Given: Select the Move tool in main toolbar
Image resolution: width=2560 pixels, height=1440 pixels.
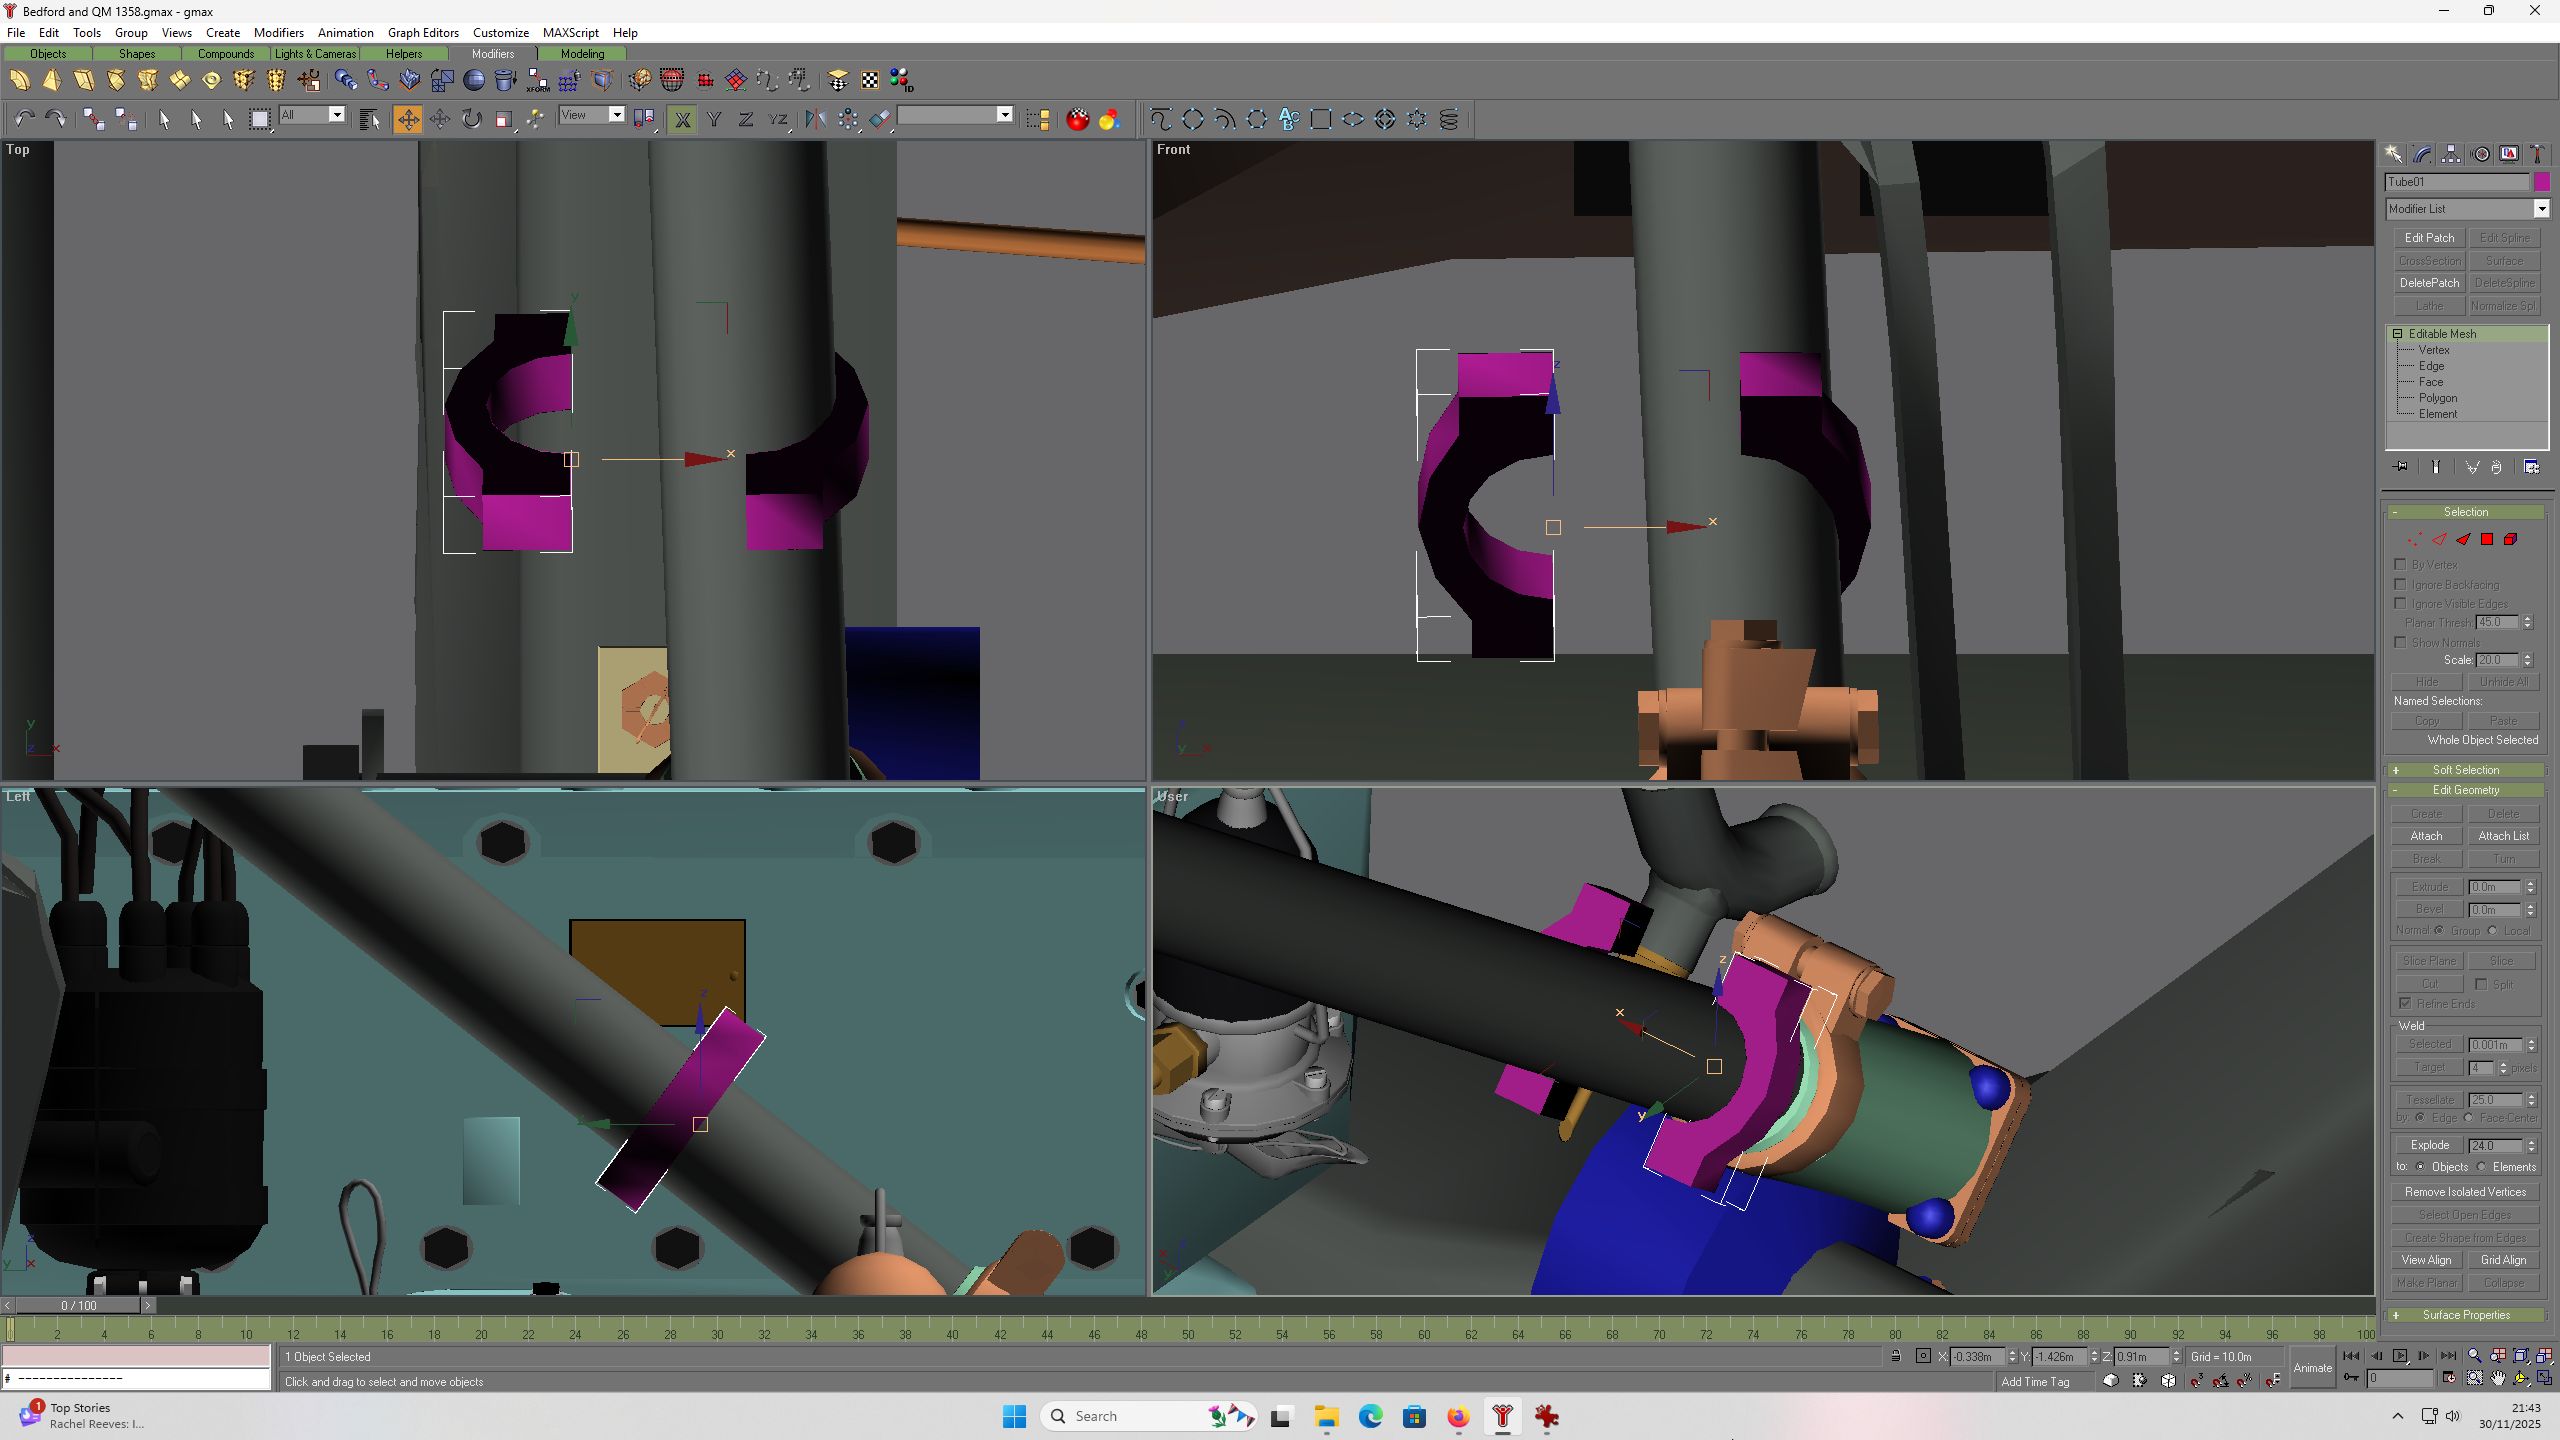Looking at the screenshot, I should pos(408,120).
